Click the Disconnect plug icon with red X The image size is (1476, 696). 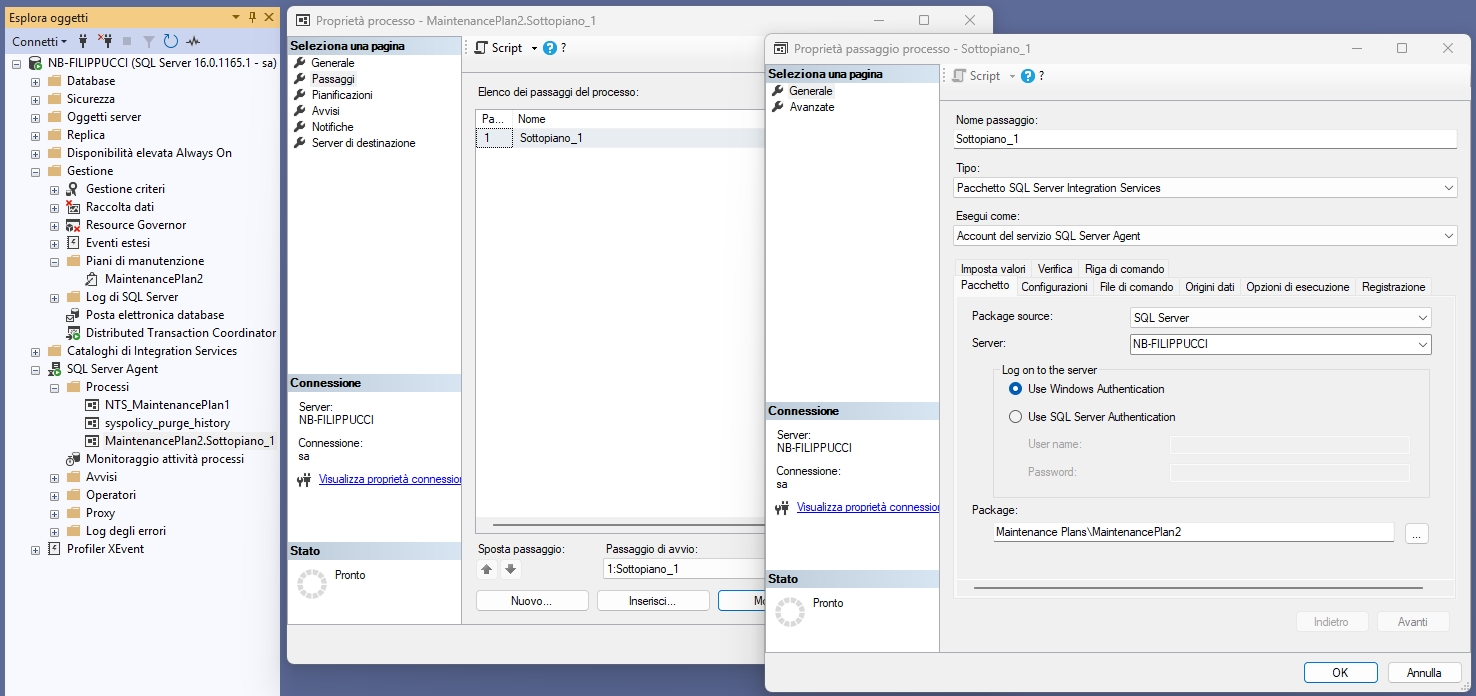point(105,42)
